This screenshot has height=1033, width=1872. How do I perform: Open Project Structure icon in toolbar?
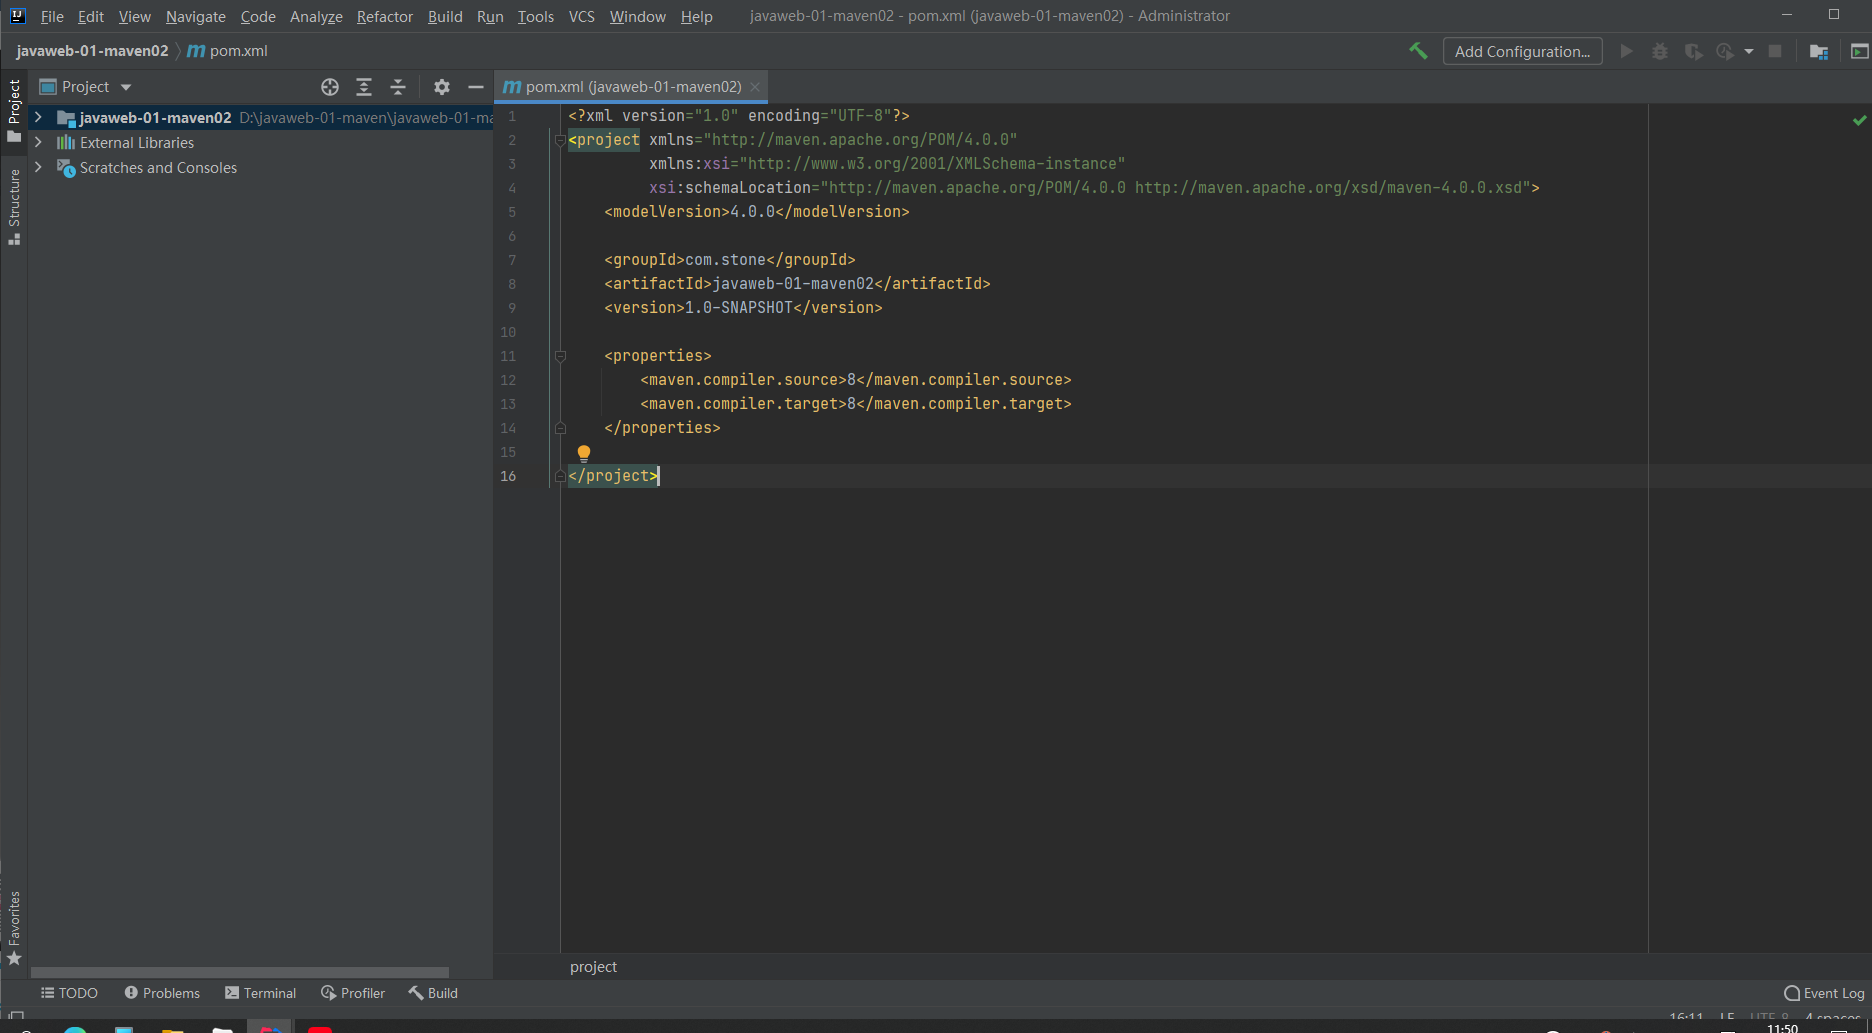[1819, 51]
